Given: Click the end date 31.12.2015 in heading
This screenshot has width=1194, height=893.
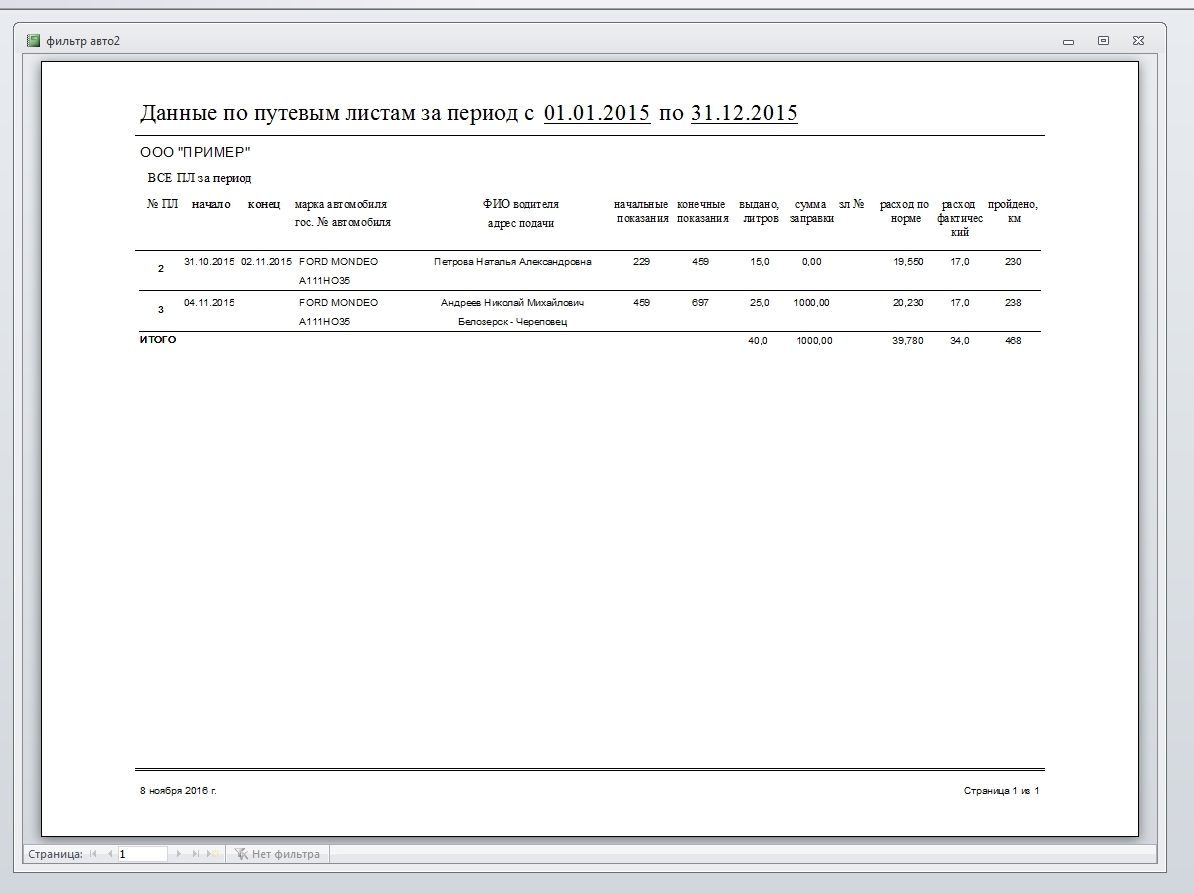Looking at the screenshot, I should click(744, 113).
